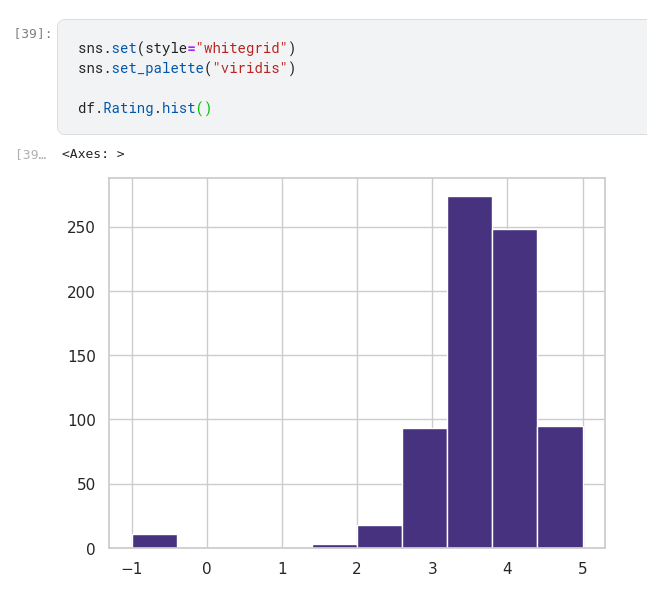Click the input prompt number [39]:
This screenshot has width=647, height=600.
[x=32, y=34]
